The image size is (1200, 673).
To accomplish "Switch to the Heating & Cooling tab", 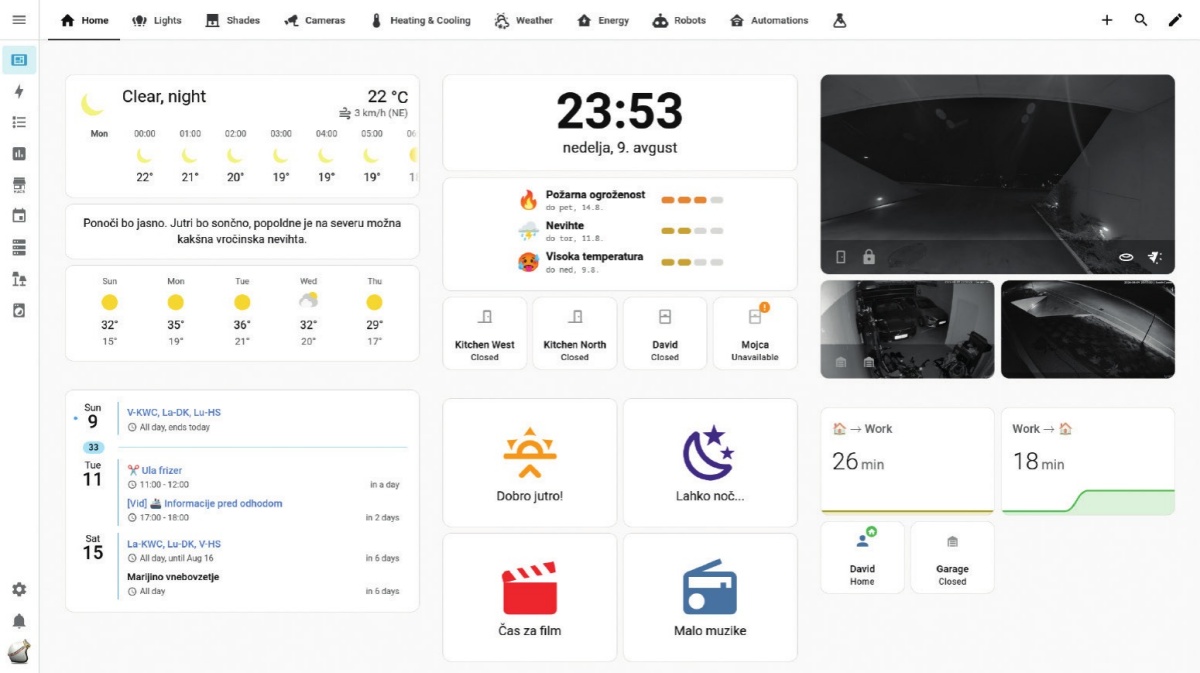I will (x=420, y=20).
